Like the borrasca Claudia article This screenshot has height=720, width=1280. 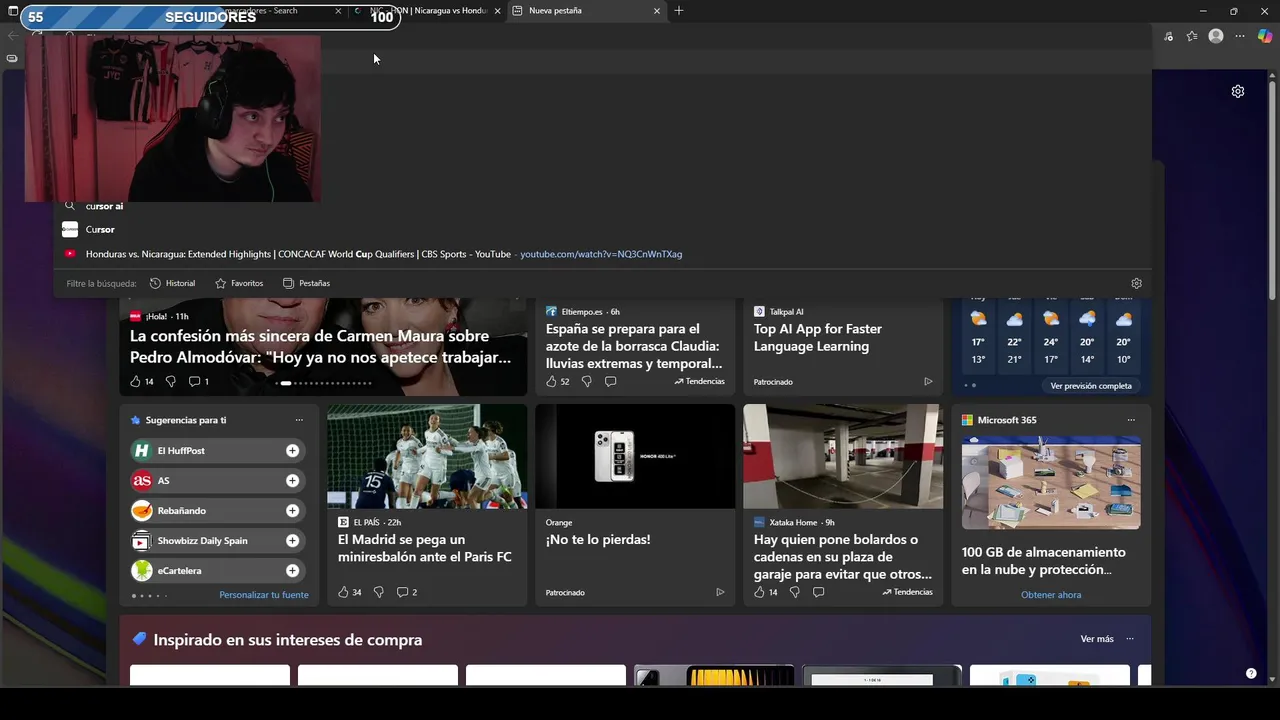557,381
